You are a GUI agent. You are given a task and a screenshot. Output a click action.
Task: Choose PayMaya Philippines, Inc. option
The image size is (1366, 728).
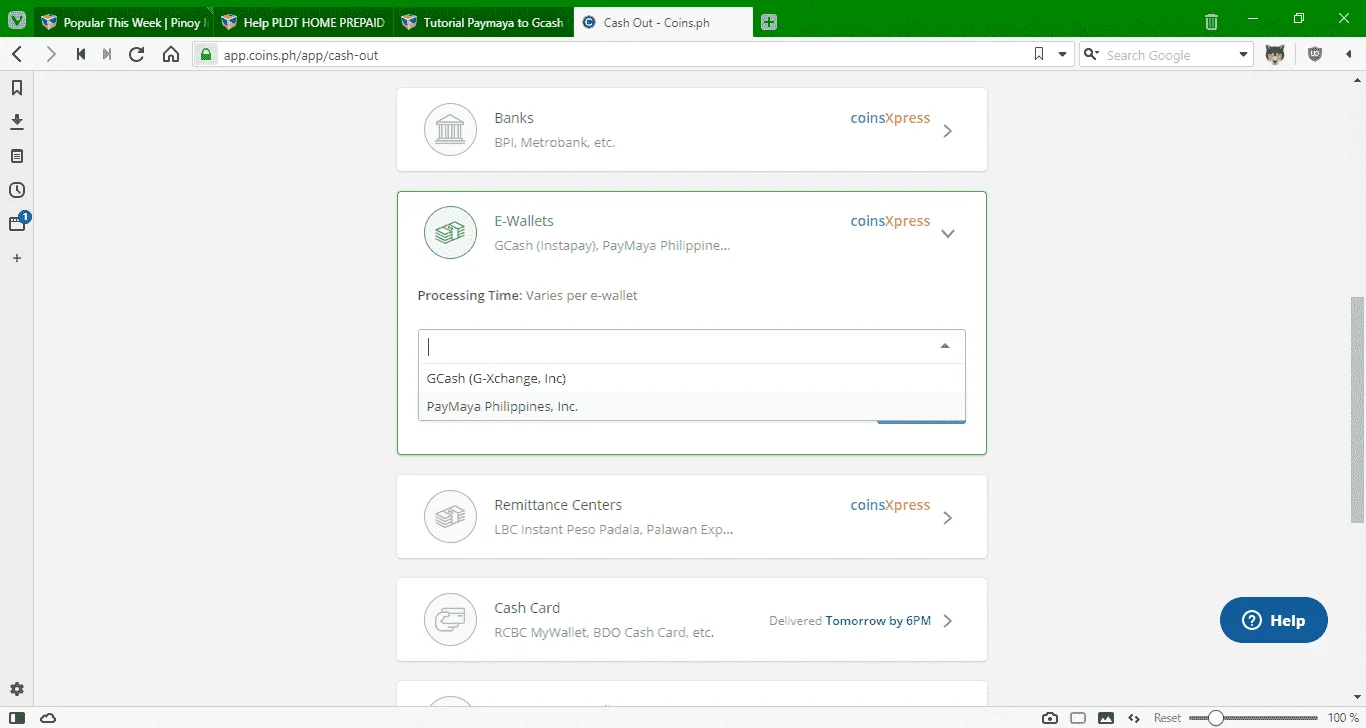click(691, 406)
